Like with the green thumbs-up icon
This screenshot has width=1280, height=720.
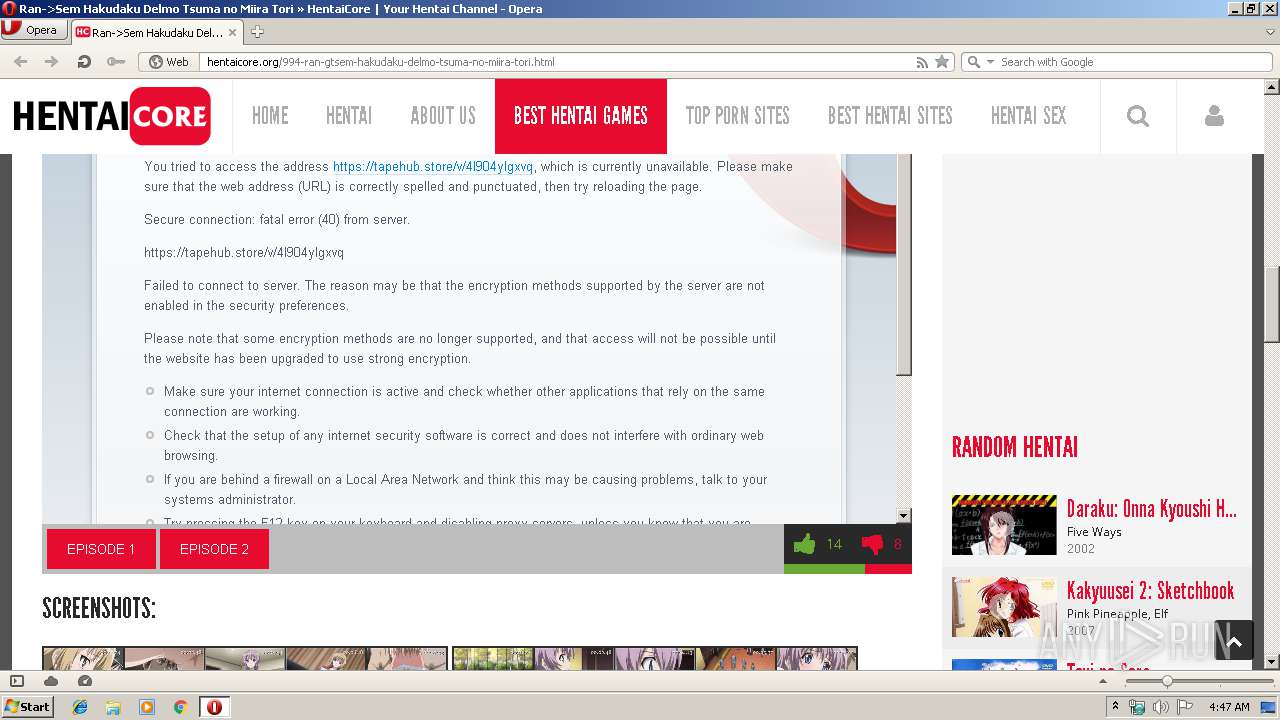(x=804, y=545)
